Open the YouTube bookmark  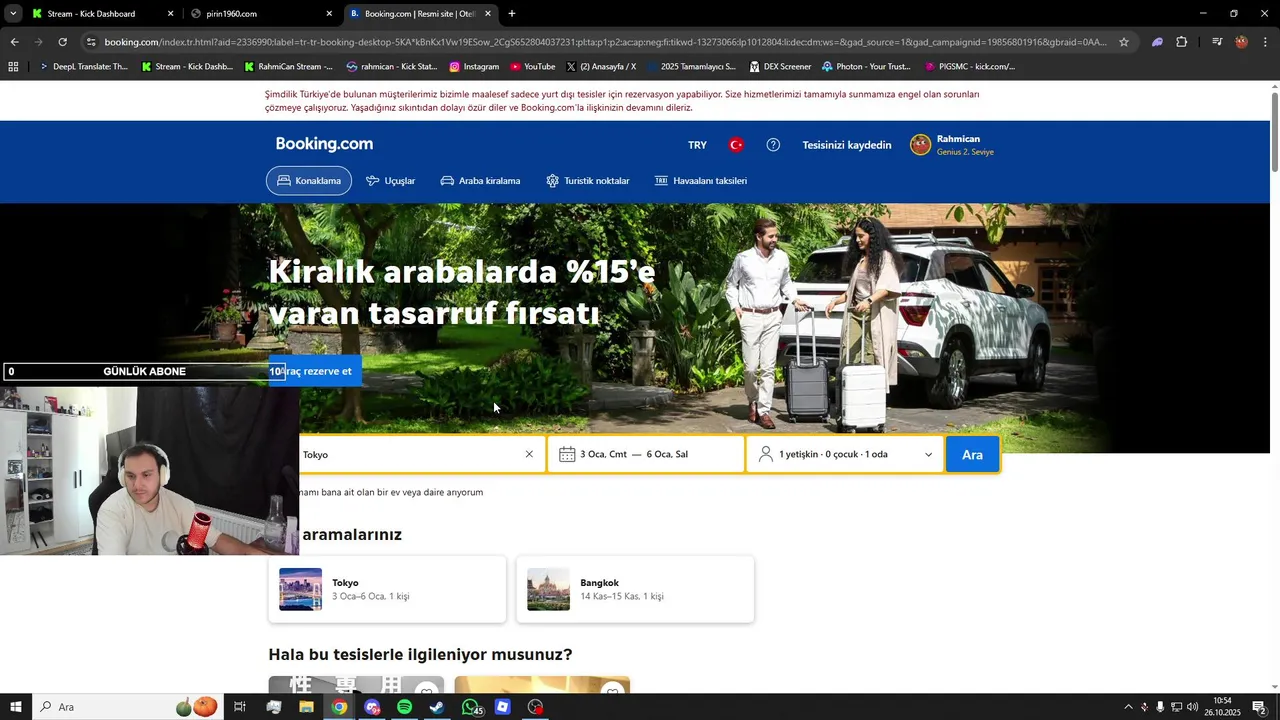(532, 67)
